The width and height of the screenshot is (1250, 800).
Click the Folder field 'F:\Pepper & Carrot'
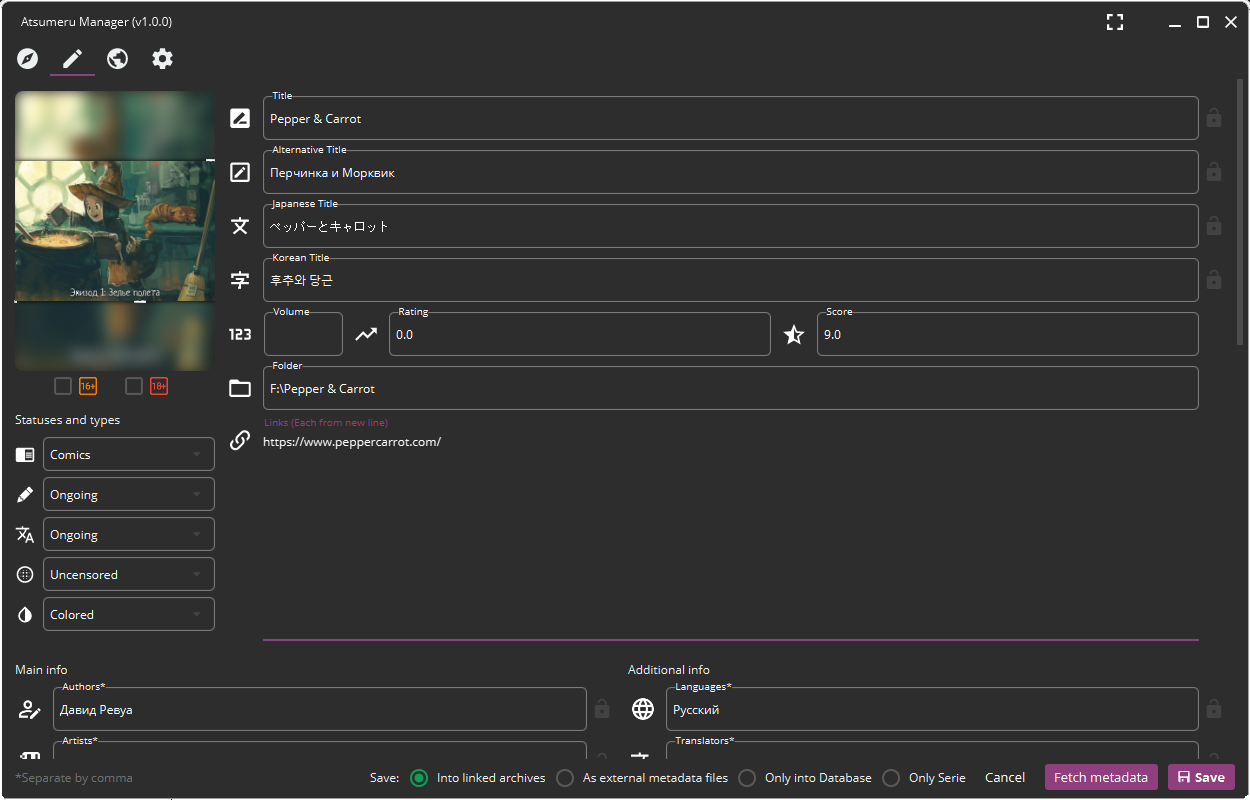[x=731, y=388]
